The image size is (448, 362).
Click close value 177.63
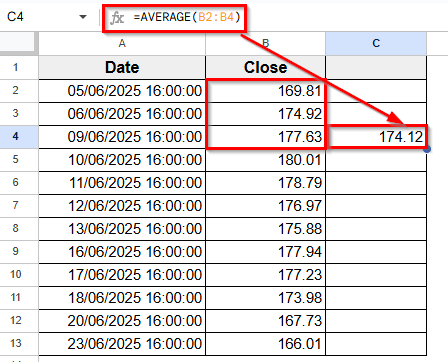click(x=265, y=137)
